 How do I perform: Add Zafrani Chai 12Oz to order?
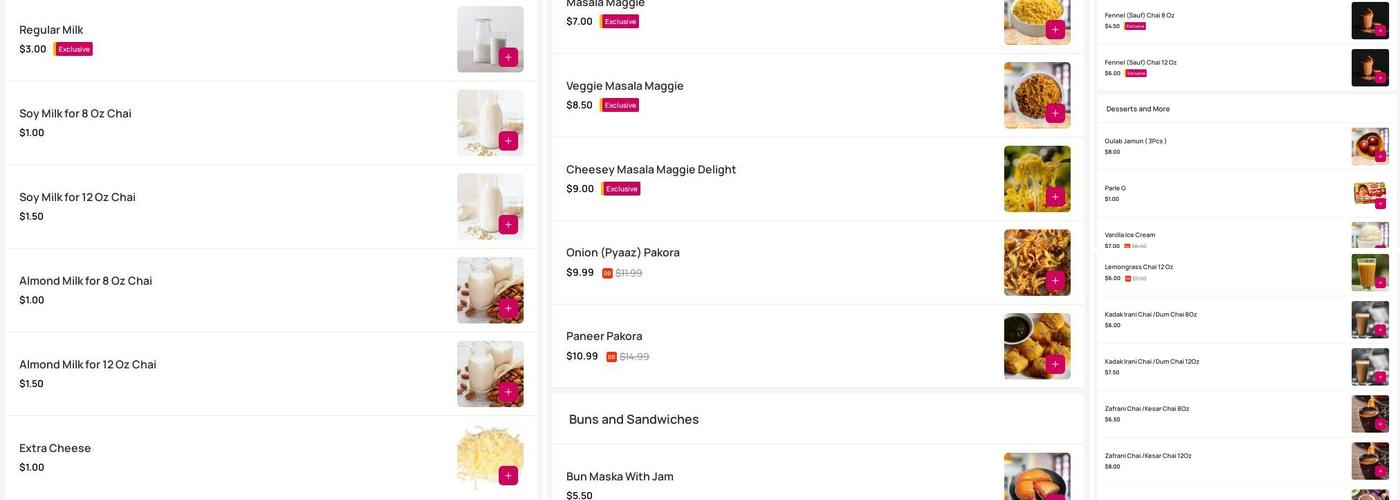[1380, 471]
